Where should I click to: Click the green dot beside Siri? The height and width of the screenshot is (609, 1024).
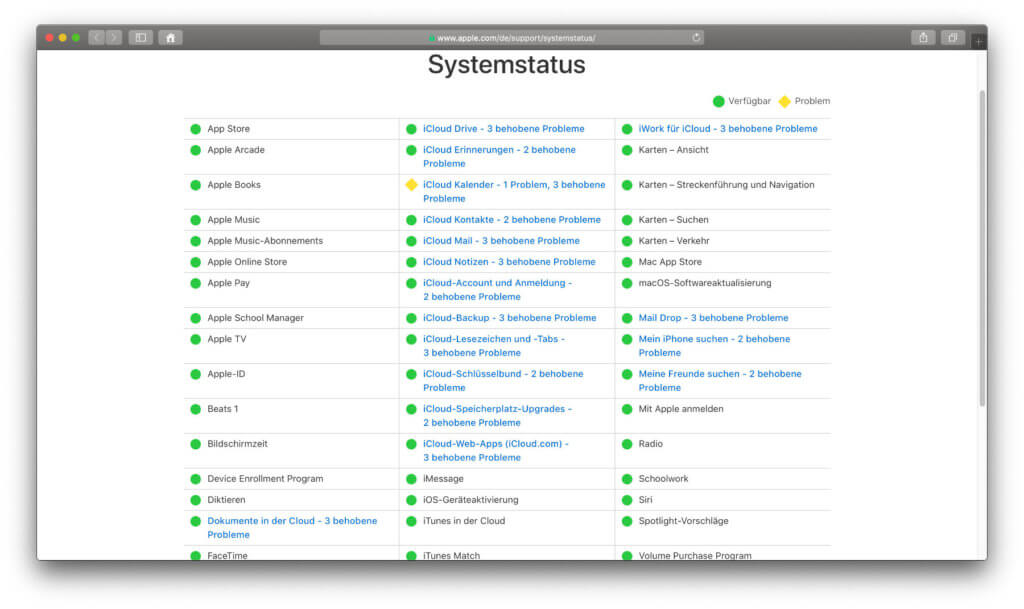(x=627, y=500)
